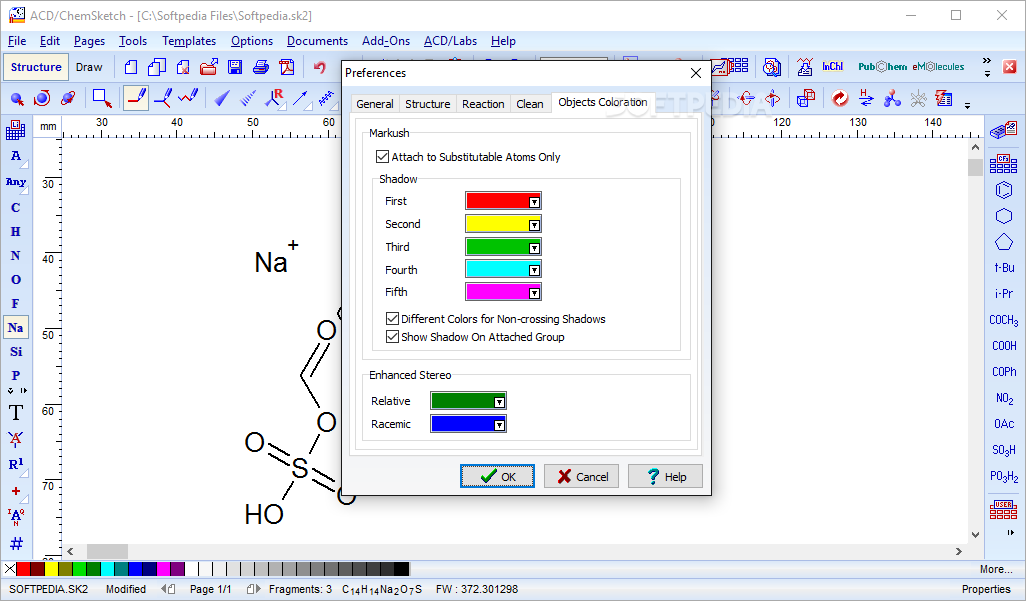The width and height of the screenshot is (1026, 601).
Task: Switch to Draw mode toggle
Action: point(89,67)
